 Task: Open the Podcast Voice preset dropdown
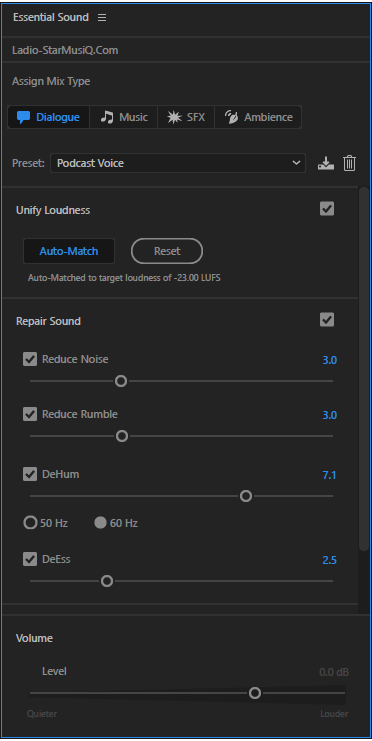pyautogui.click(x=178, y=163)
